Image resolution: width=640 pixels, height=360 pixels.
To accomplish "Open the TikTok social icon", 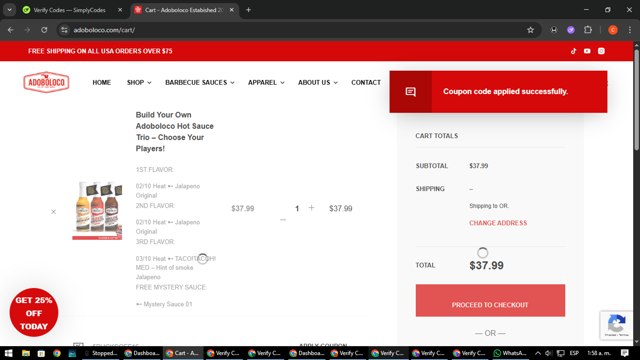I will tap(573, 51).
